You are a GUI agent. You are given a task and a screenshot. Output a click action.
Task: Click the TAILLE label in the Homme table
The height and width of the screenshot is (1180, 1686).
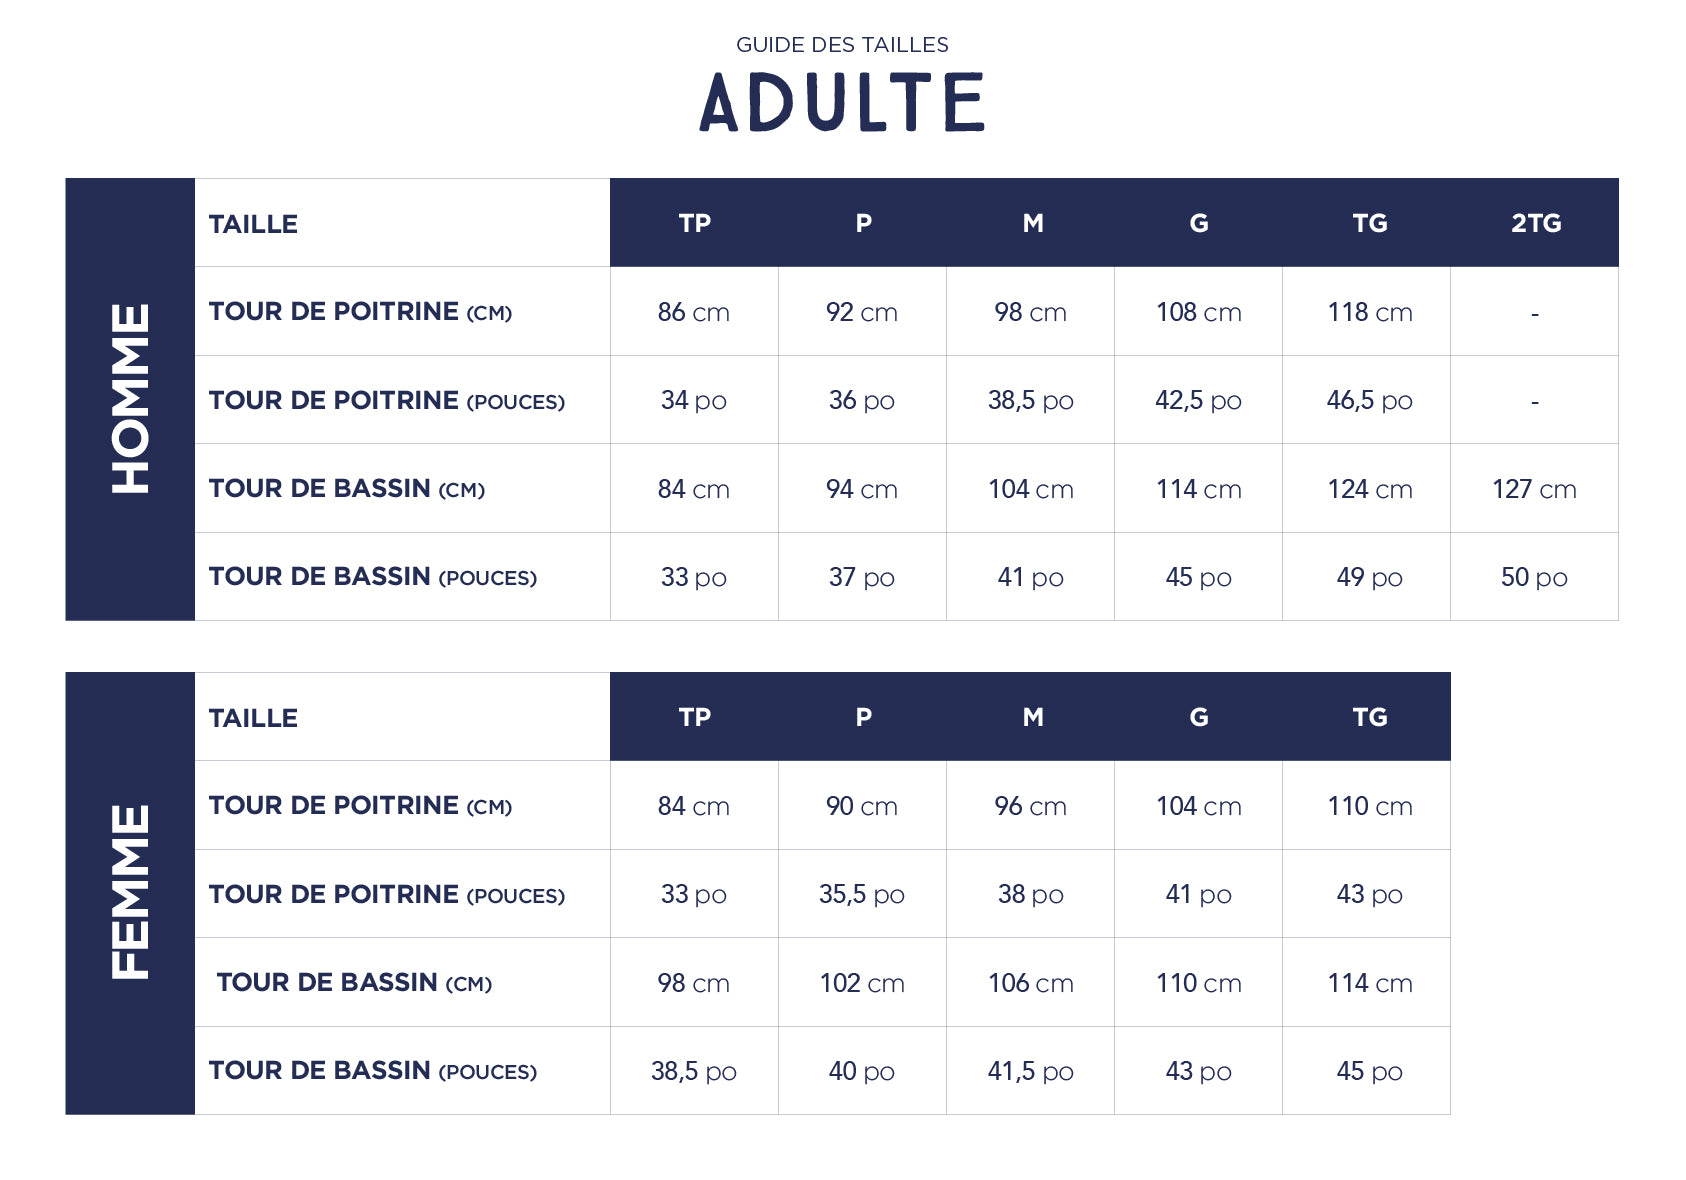coord(253,224)
